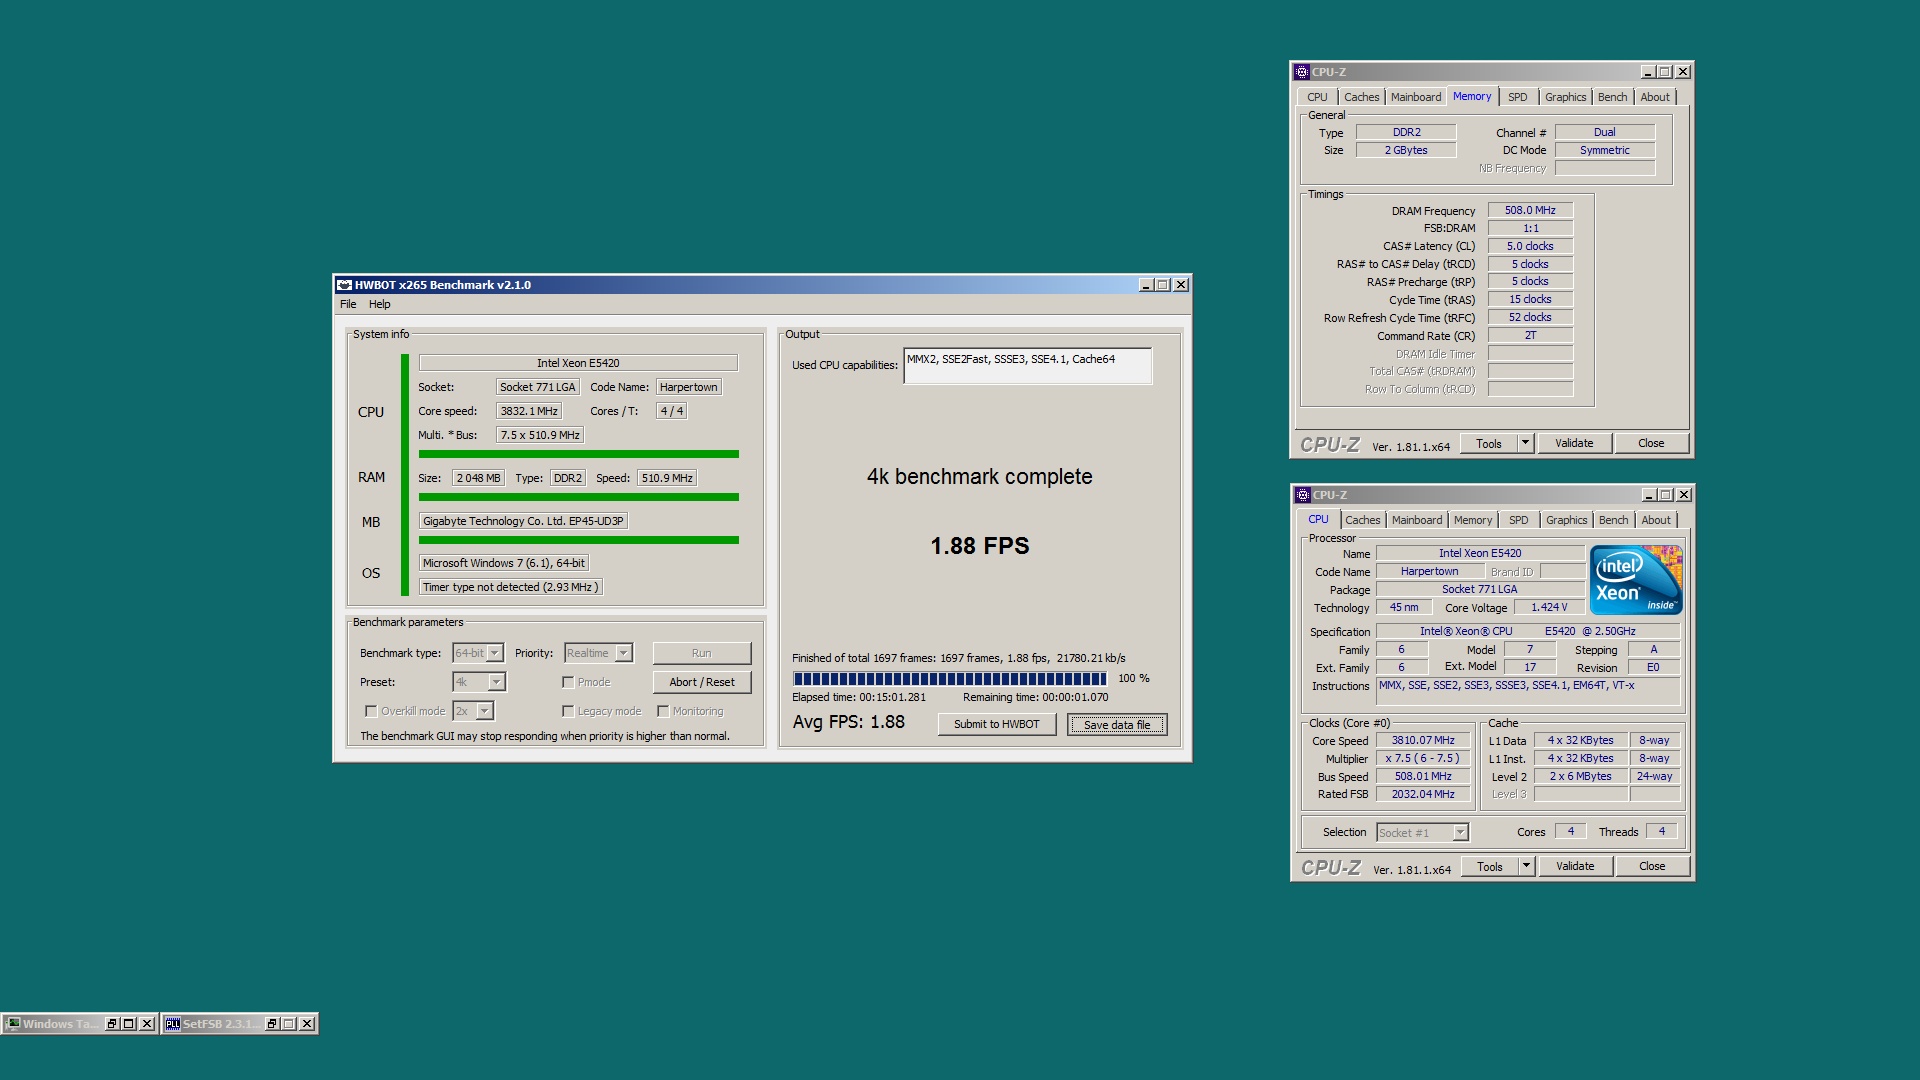Viewport: 1920px width, 1080px height.
Task: Click Validate in the processor CPU-Z window
Action: coord(1575,866)
